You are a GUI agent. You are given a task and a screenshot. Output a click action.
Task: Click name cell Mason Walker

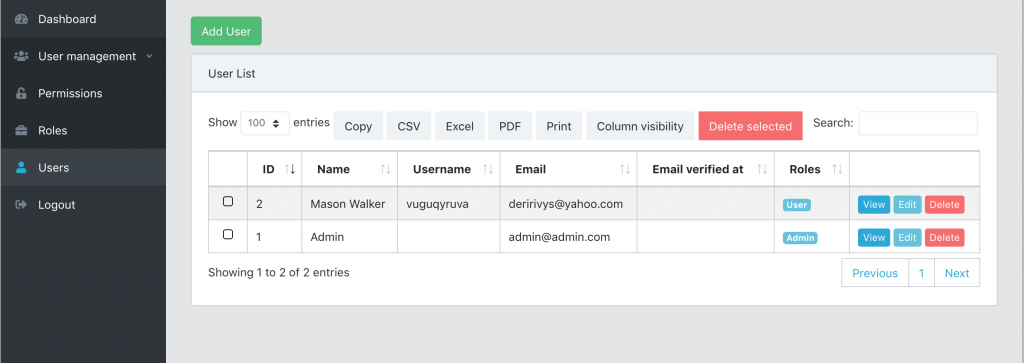(347, 204)
